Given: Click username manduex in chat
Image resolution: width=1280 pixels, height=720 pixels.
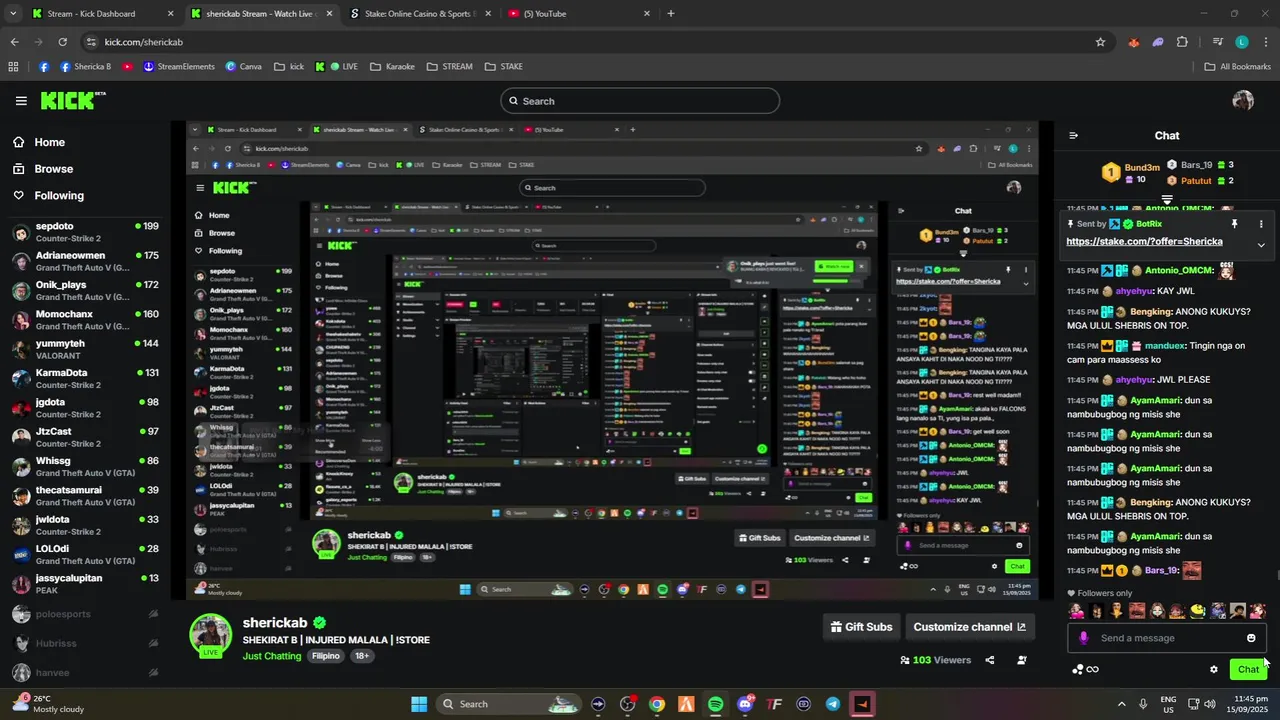Looking at the screenshot, I should [1166, 346].
